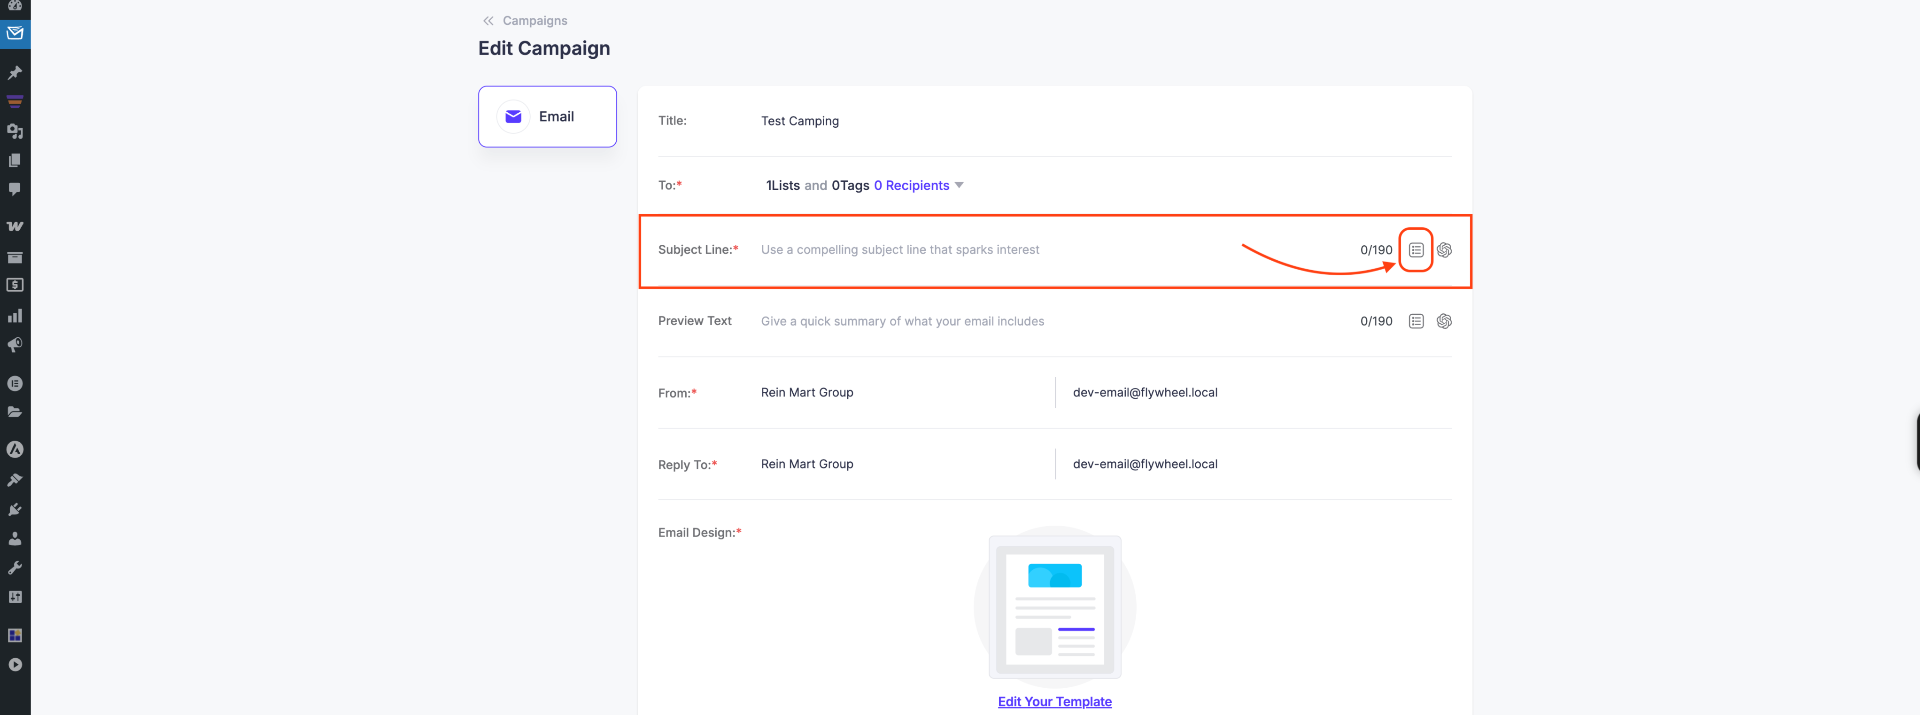Click the Edit Your Template link
The image size is (1920, 715).
(1055, 702)
